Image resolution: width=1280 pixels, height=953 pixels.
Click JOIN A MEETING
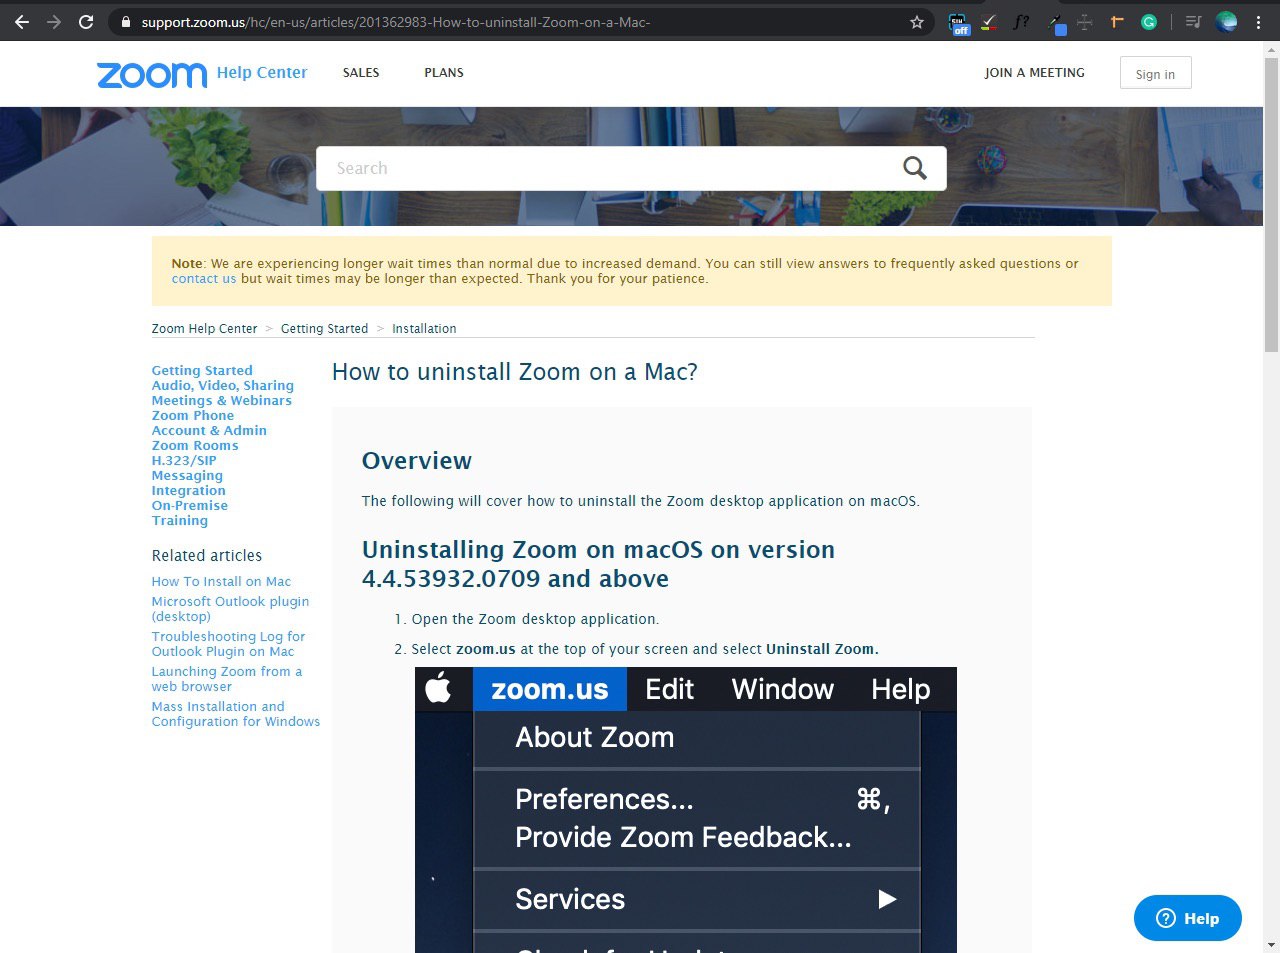(x=1034, y=73)
